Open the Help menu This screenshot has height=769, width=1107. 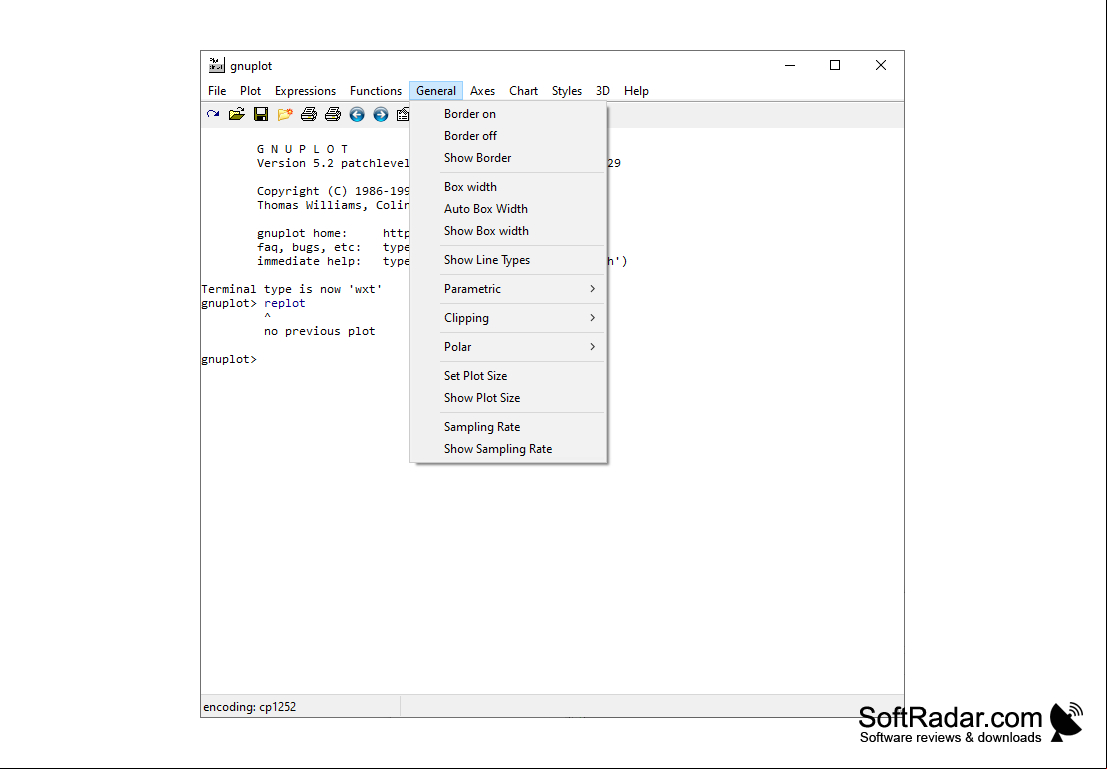coord(636,91)
